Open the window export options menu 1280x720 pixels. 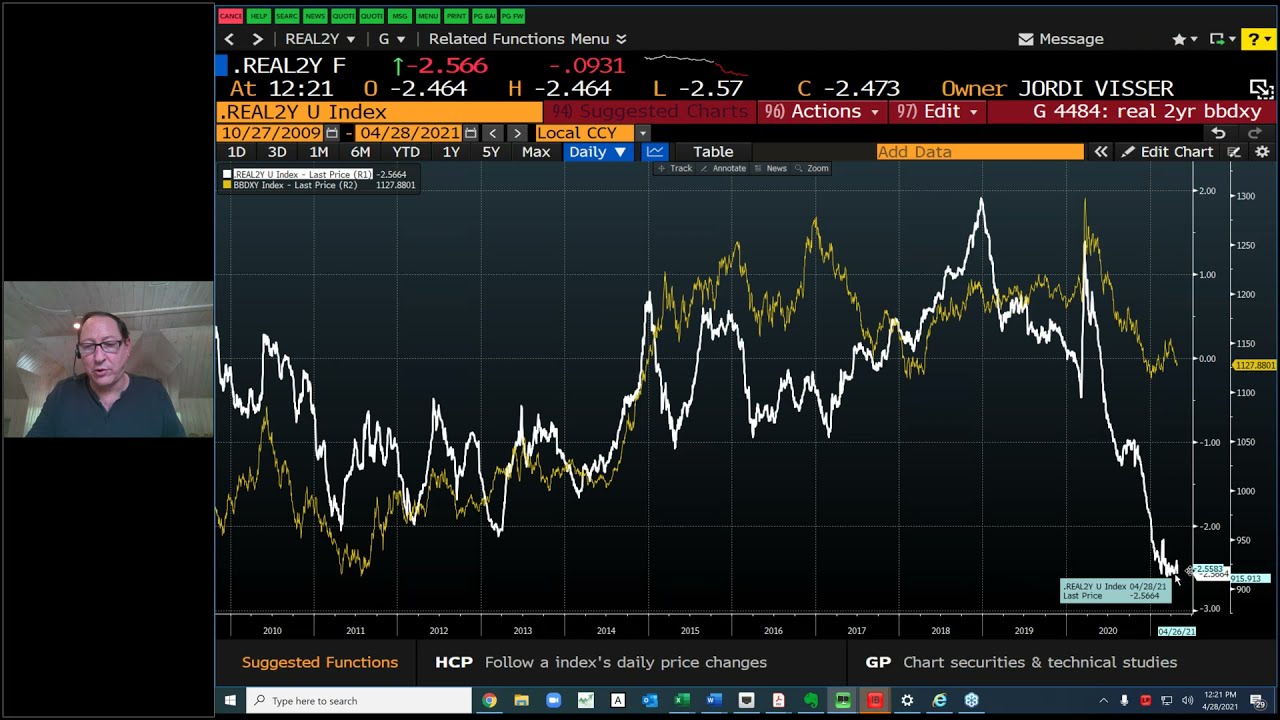tap(1221, 39)
